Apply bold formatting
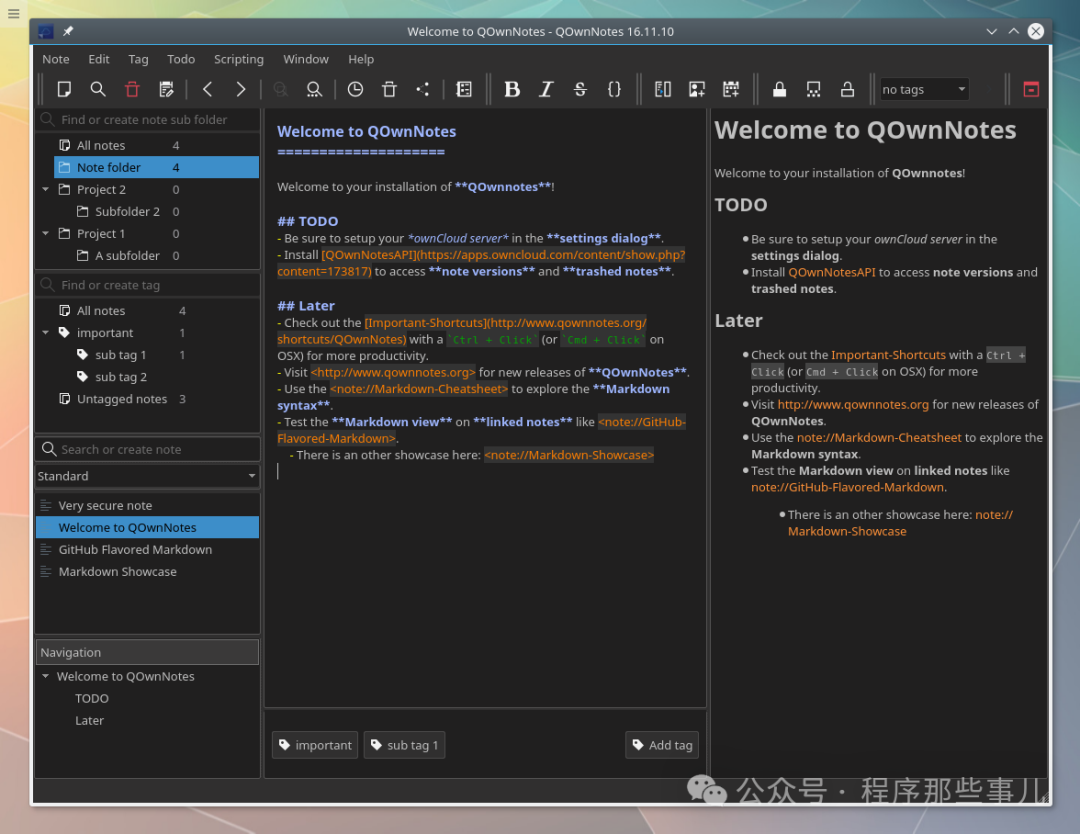1080x834 pixels. coord(512,89)
